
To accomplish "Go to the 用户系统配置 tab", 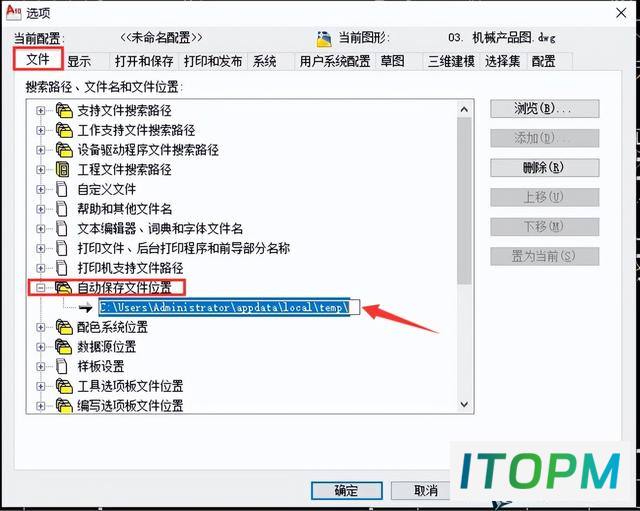I will pyautogui.click(x=335, y=62).
